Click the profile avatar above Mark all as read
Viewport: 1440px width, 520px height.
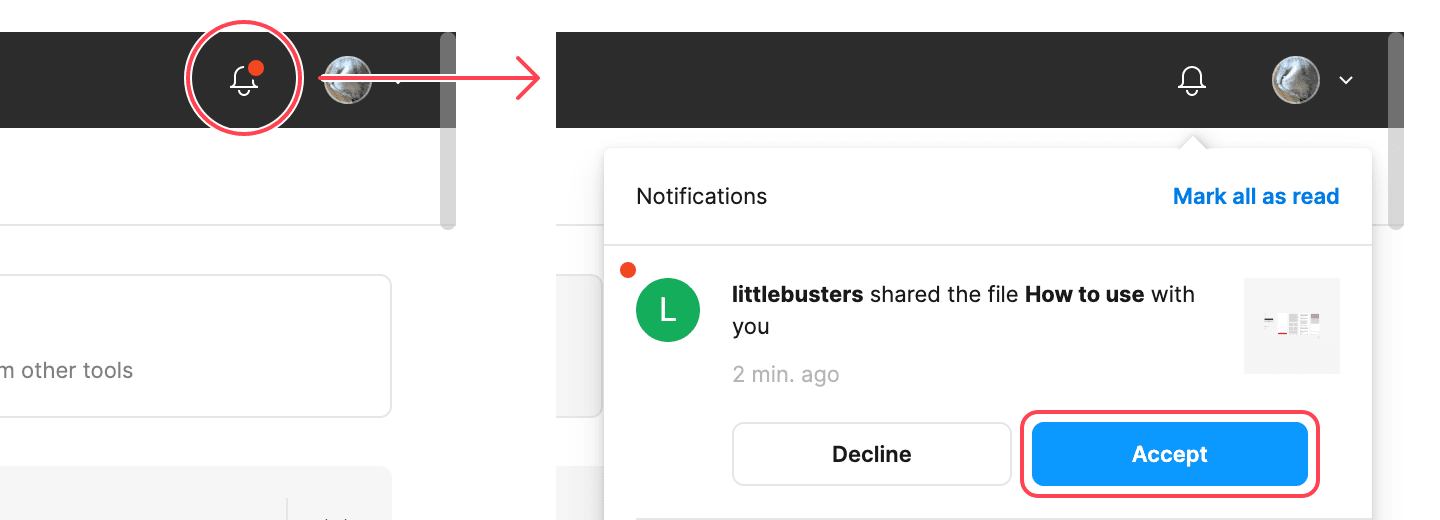[x=1296, y=80]
